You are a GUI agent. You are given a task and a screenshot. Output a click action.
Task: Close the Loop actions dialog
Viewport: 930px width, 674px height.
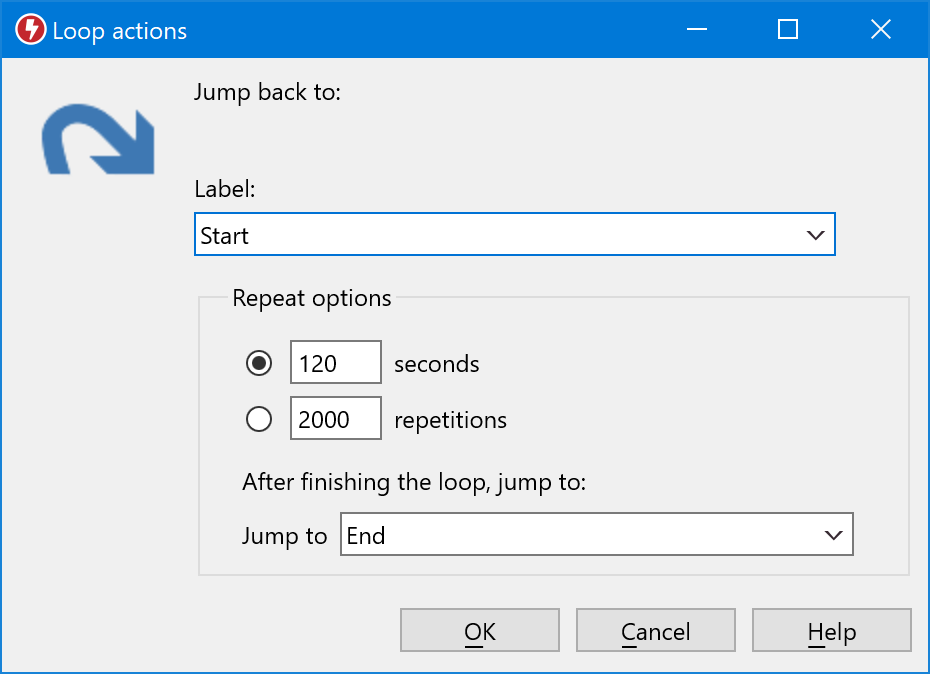coord(880,30)
